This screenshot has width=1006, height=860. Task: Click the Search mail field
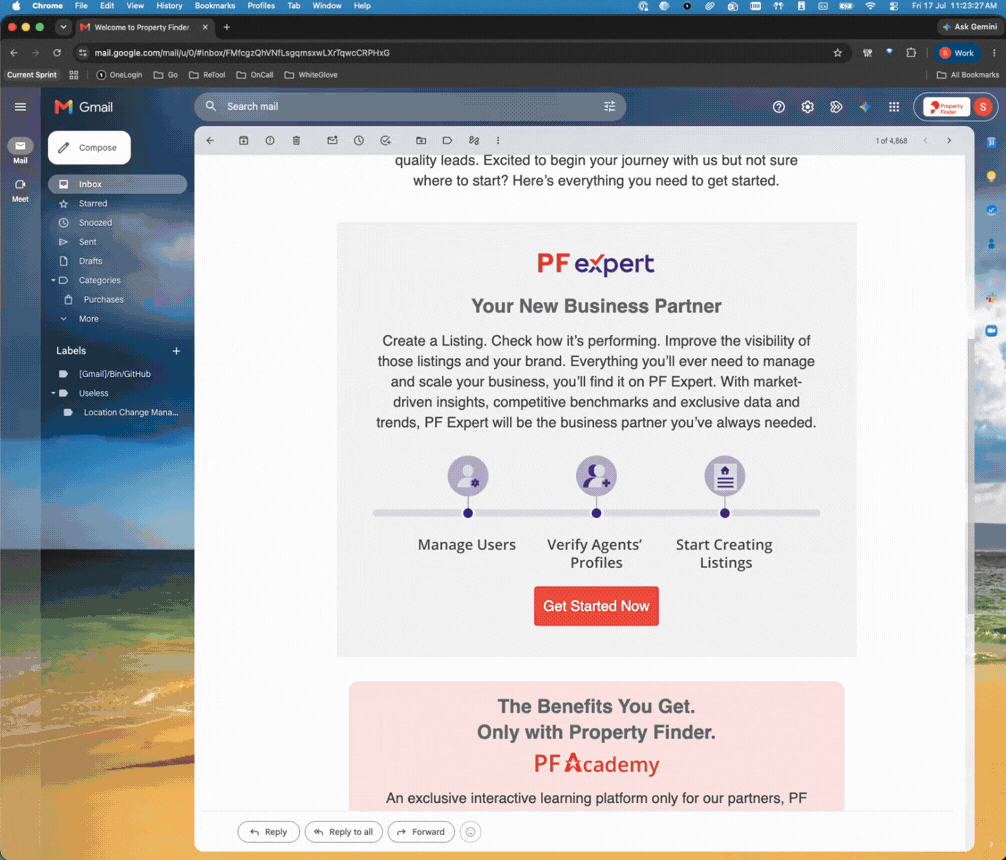(x=409, y=107)
